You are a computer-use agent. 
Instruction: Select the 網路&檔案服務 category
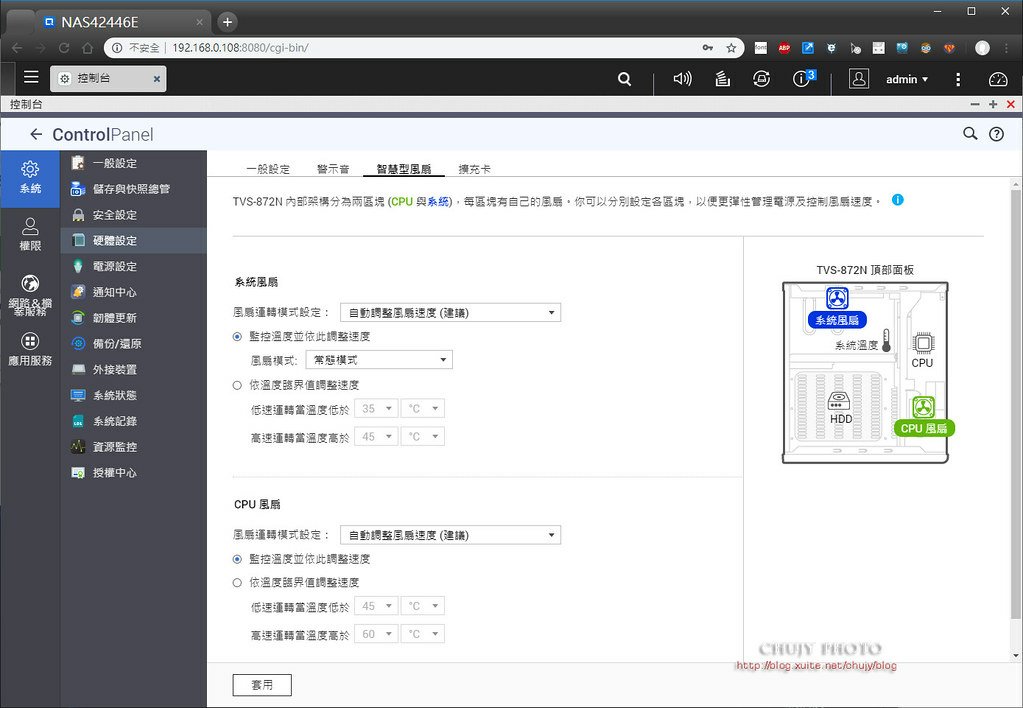[30, 295]
